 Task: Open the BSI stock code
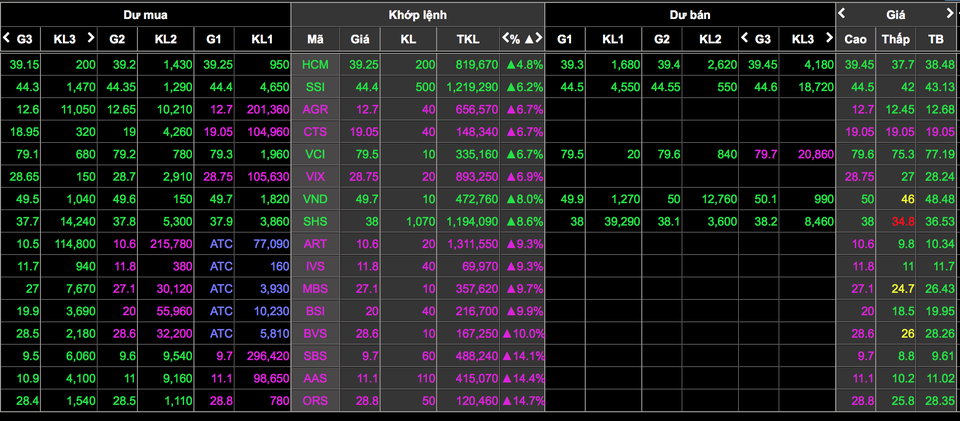click(315, 311)
